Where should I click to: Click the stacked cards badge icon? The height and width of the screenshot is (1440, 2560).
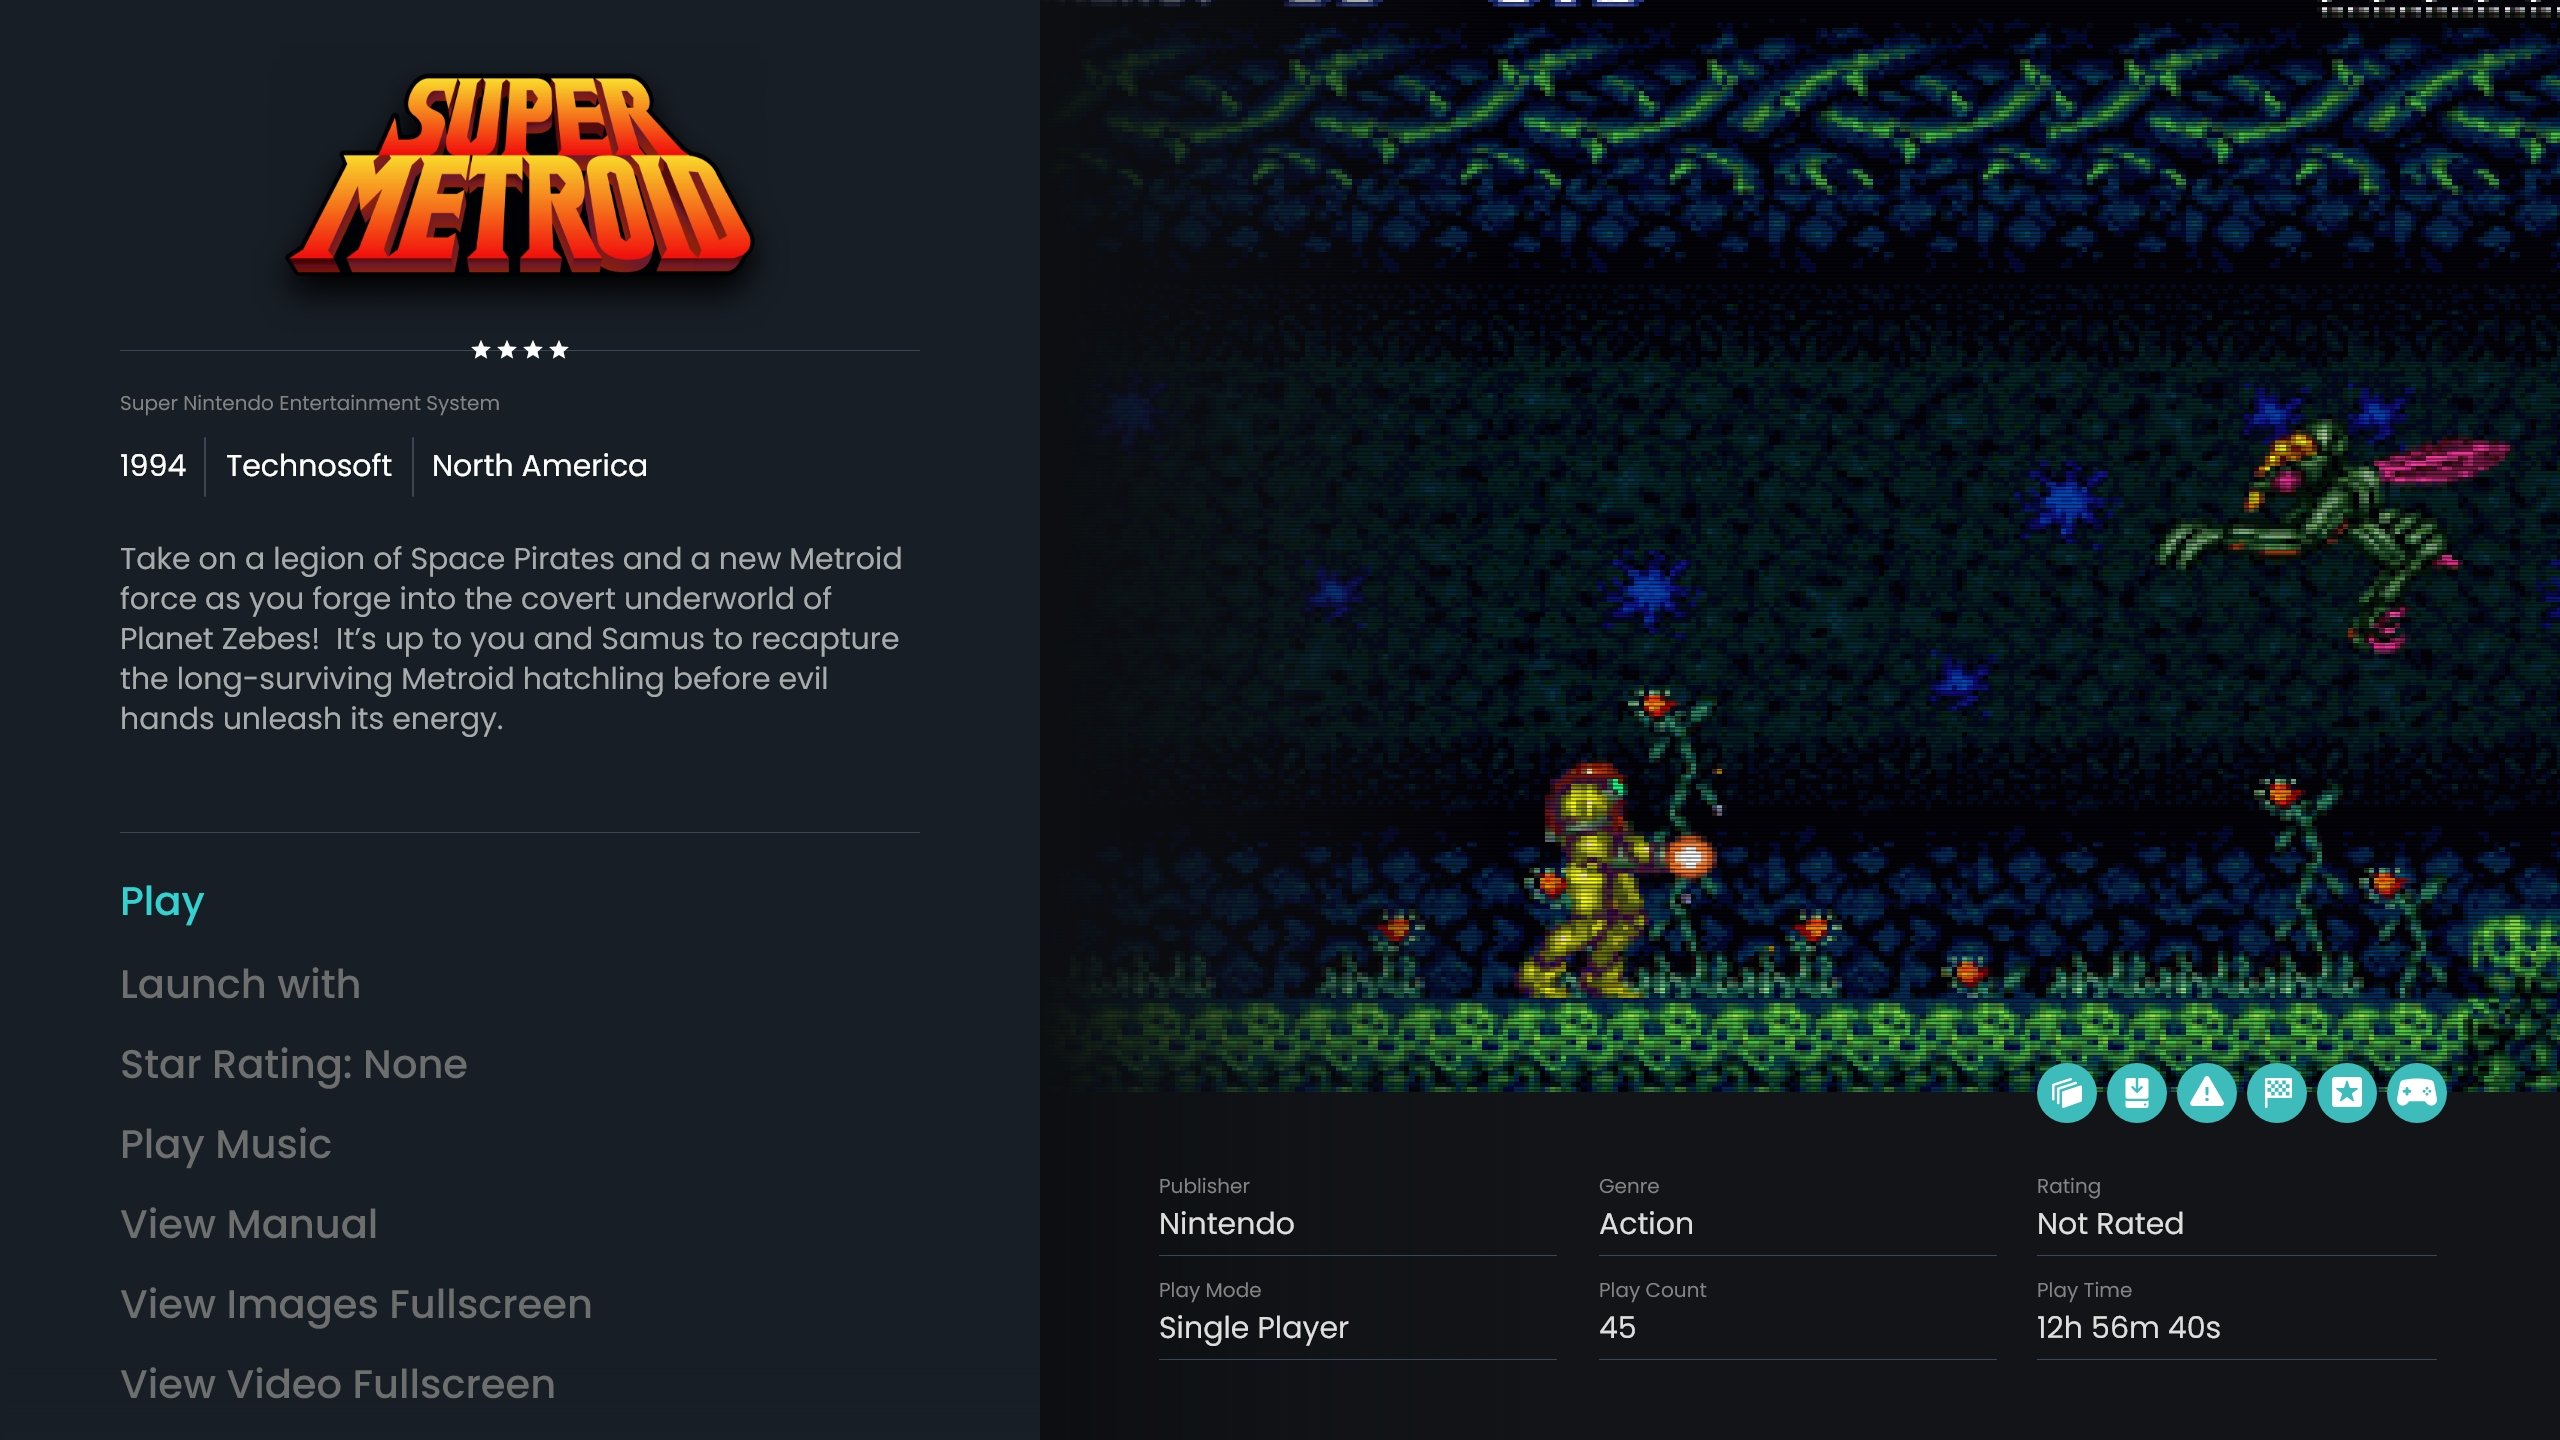[2066, 1093]
